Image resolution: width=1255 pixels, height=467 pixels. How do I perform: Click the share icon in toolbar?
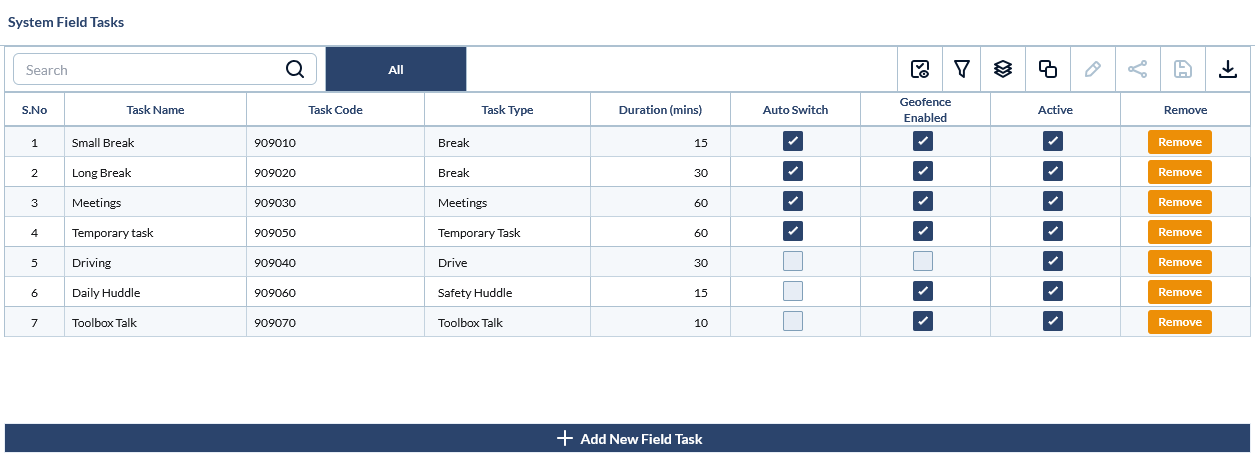click(x=1137, y=69)
